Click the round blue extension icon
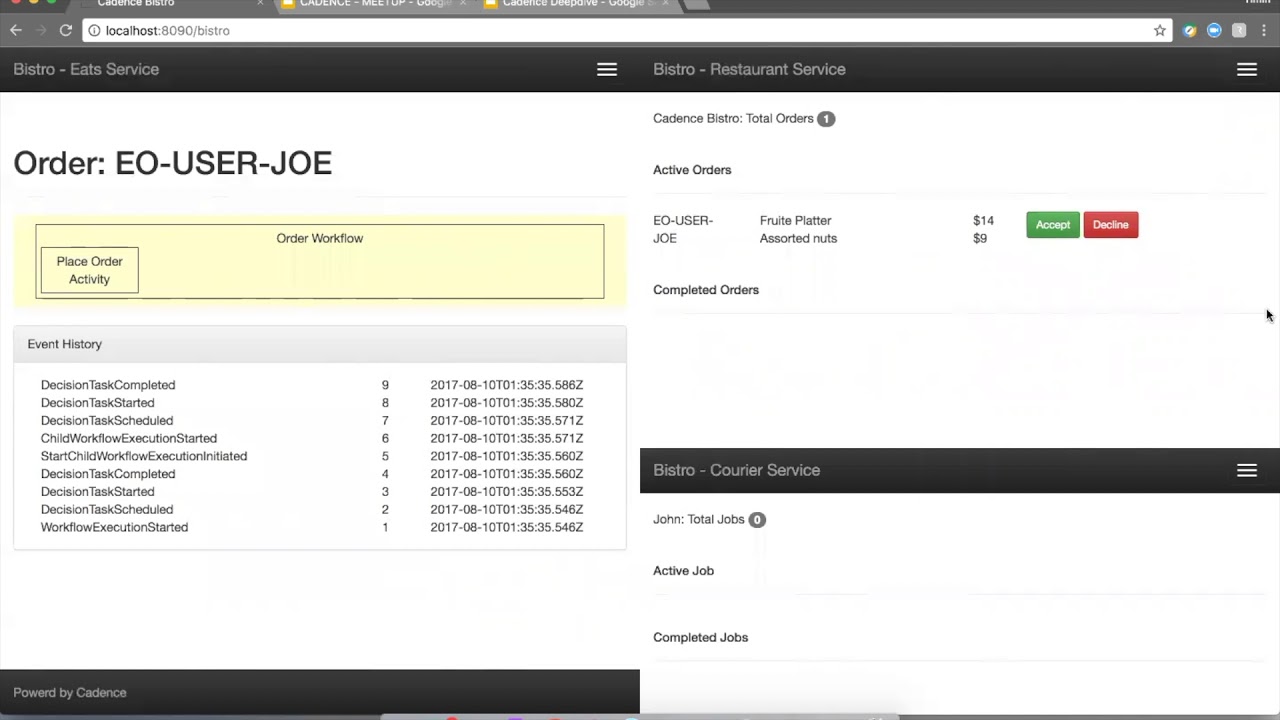This screenshot has width=1280, height=720. click(1214, 30)
